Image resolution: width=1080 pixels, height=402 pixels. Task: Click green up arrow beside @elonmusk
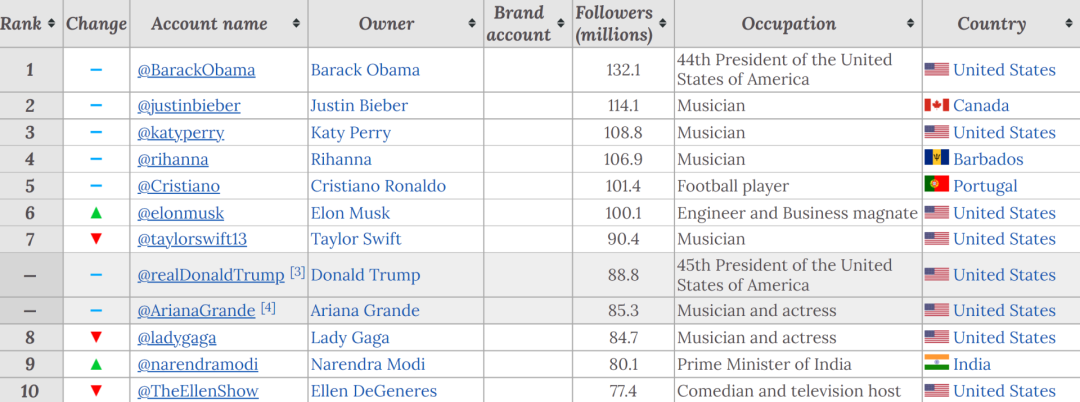pos(96,213)
